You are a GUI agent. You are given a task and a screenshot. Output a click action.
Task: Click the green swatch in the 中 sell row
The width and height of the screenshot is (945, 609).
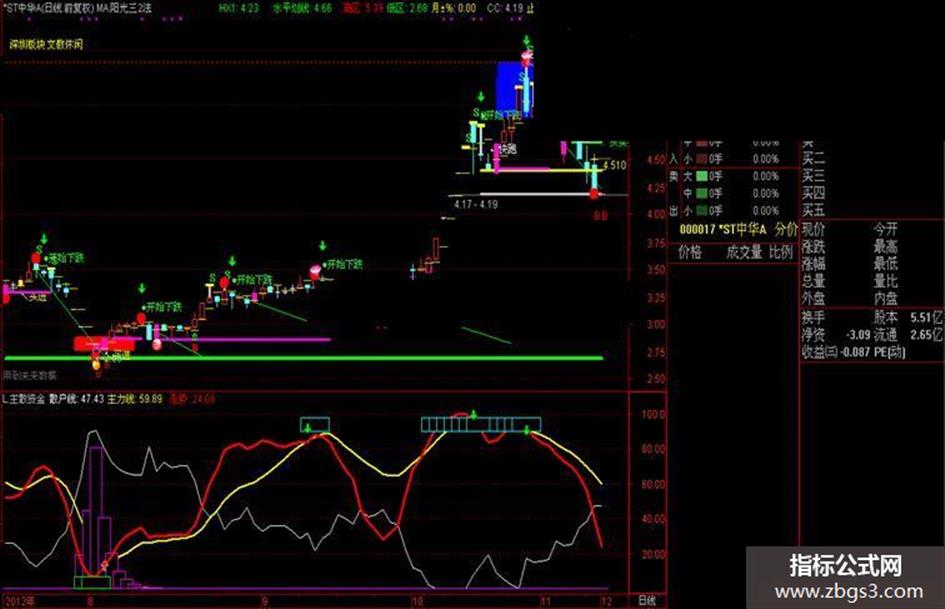pos(702,194)
